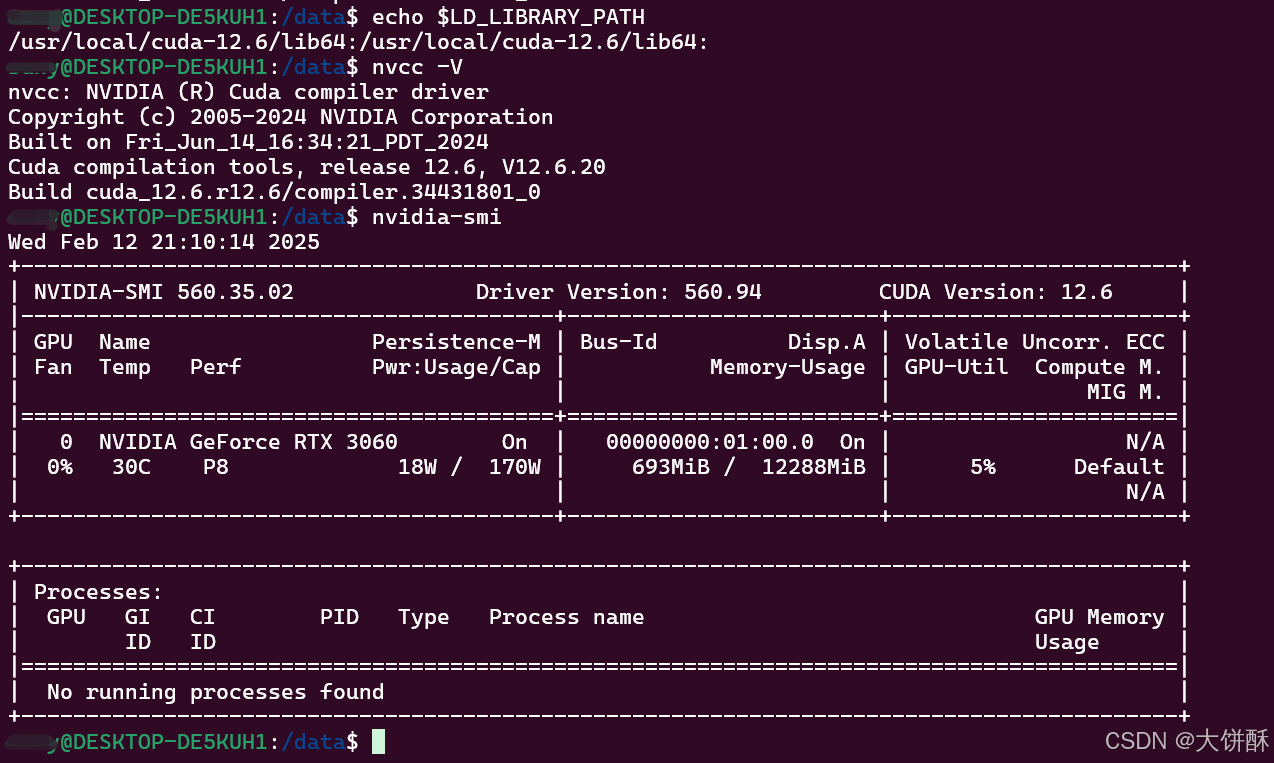Click the 'nvidia-smi' command text
The height and width of the screenshot is (763, 1274).
(x=437, y=217)
